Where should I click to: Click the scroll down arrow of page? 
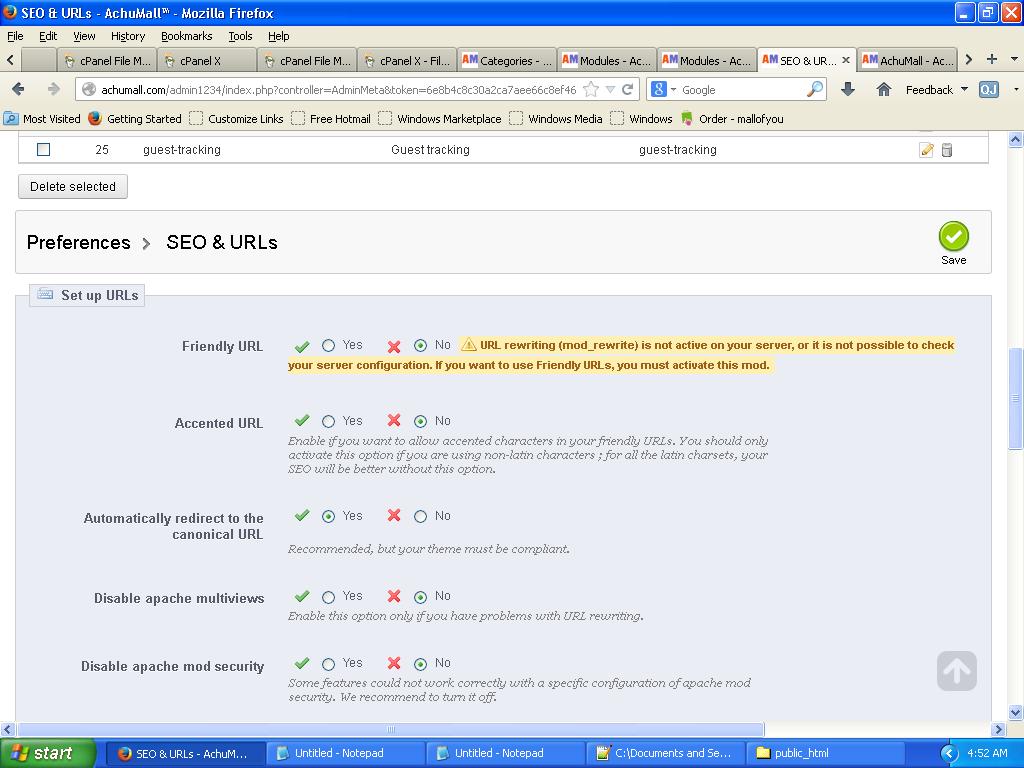pos(1015,712)
